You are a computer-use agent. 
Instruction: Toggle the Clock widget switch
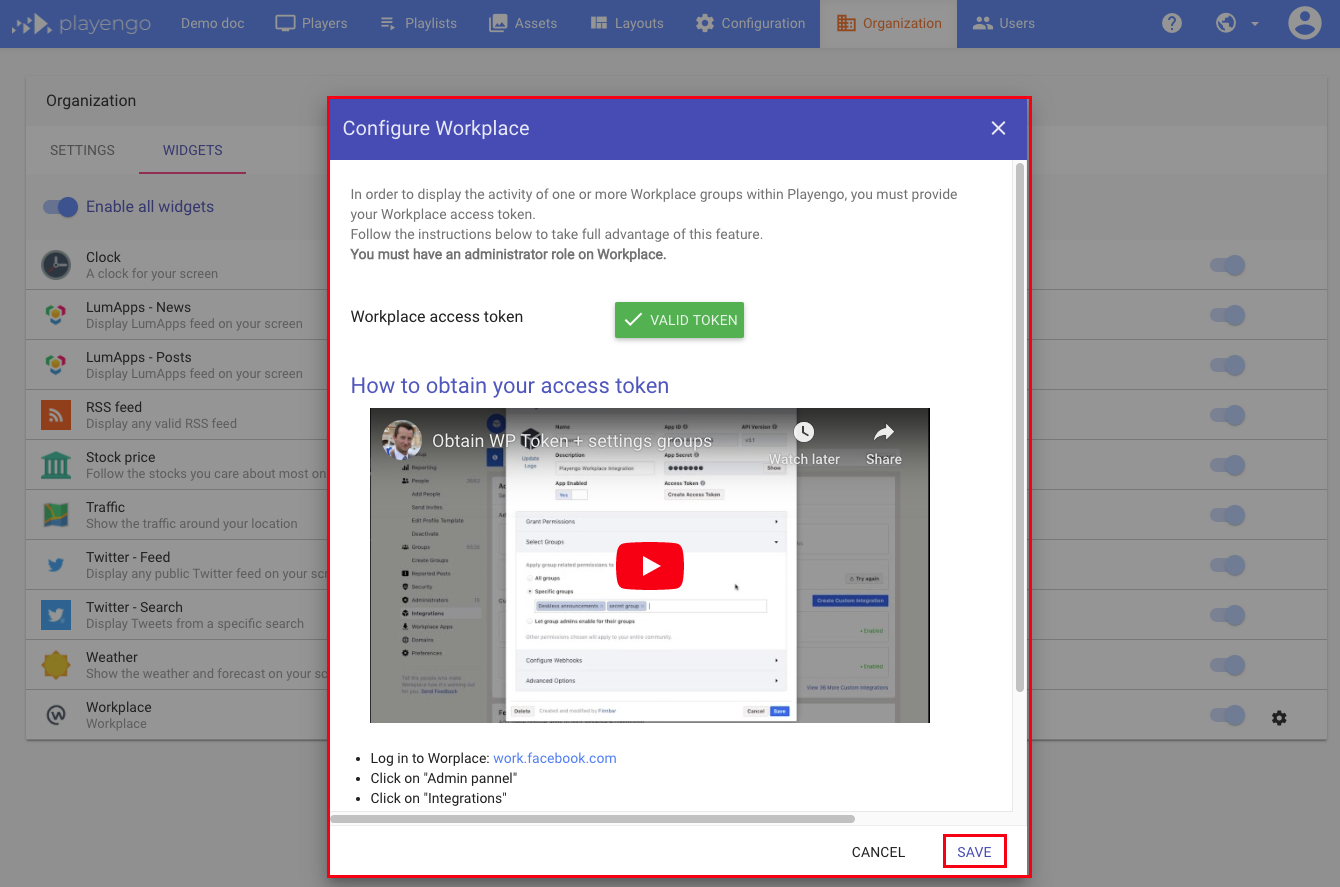point(1228,265)
